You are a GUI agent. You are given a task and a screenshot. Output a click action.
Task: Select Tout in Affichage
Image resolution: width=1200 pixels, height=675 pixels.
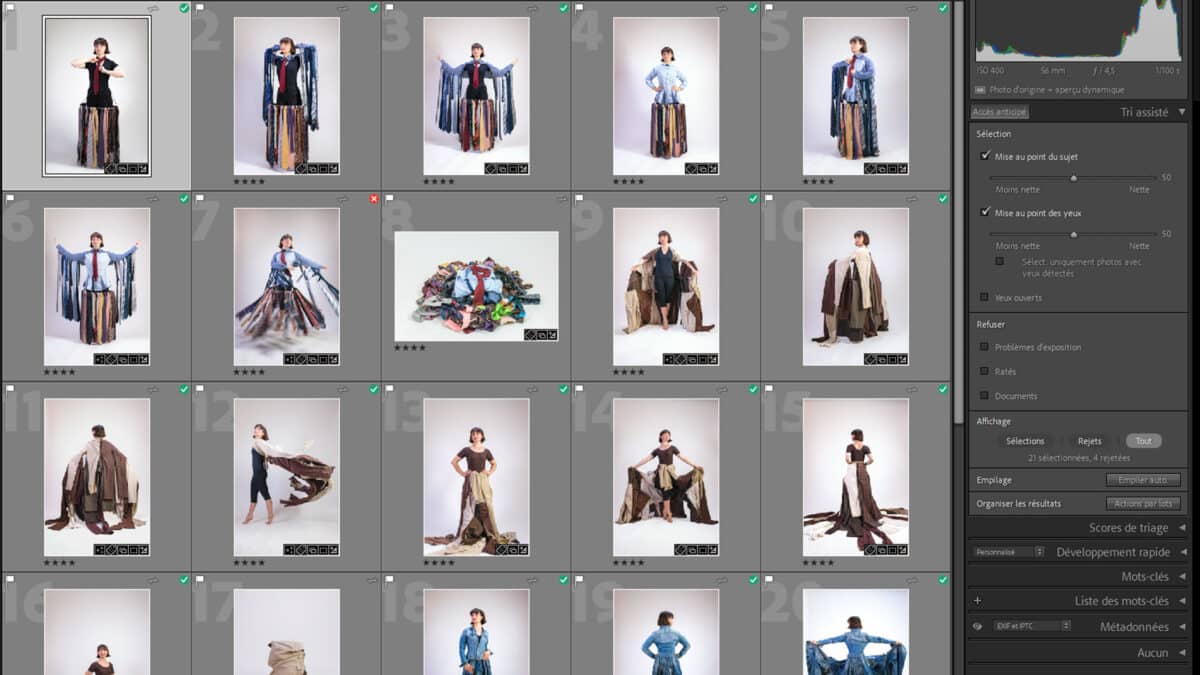coord(1143,441)
